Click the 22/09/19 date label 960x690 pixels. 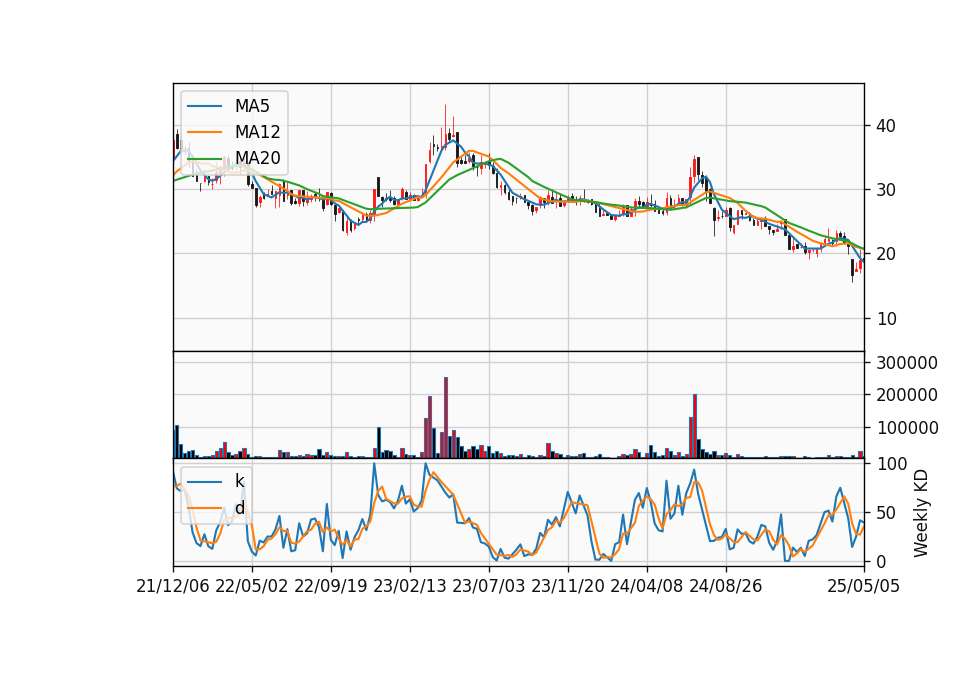tap(331, 586)
